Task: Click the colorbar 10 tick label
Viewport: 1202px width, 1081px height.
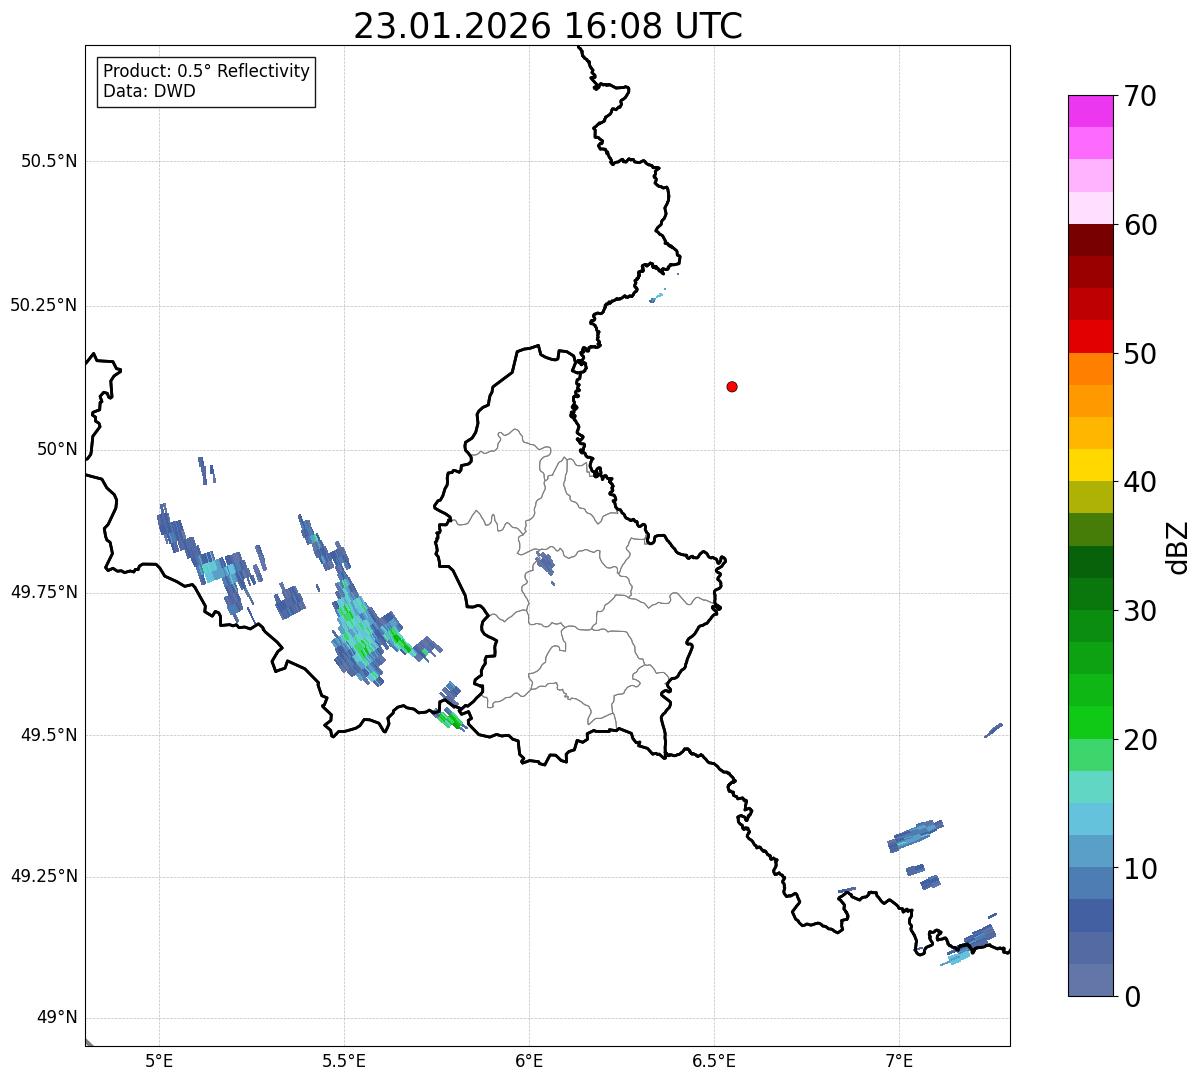Action: (x=1140, y=869)
